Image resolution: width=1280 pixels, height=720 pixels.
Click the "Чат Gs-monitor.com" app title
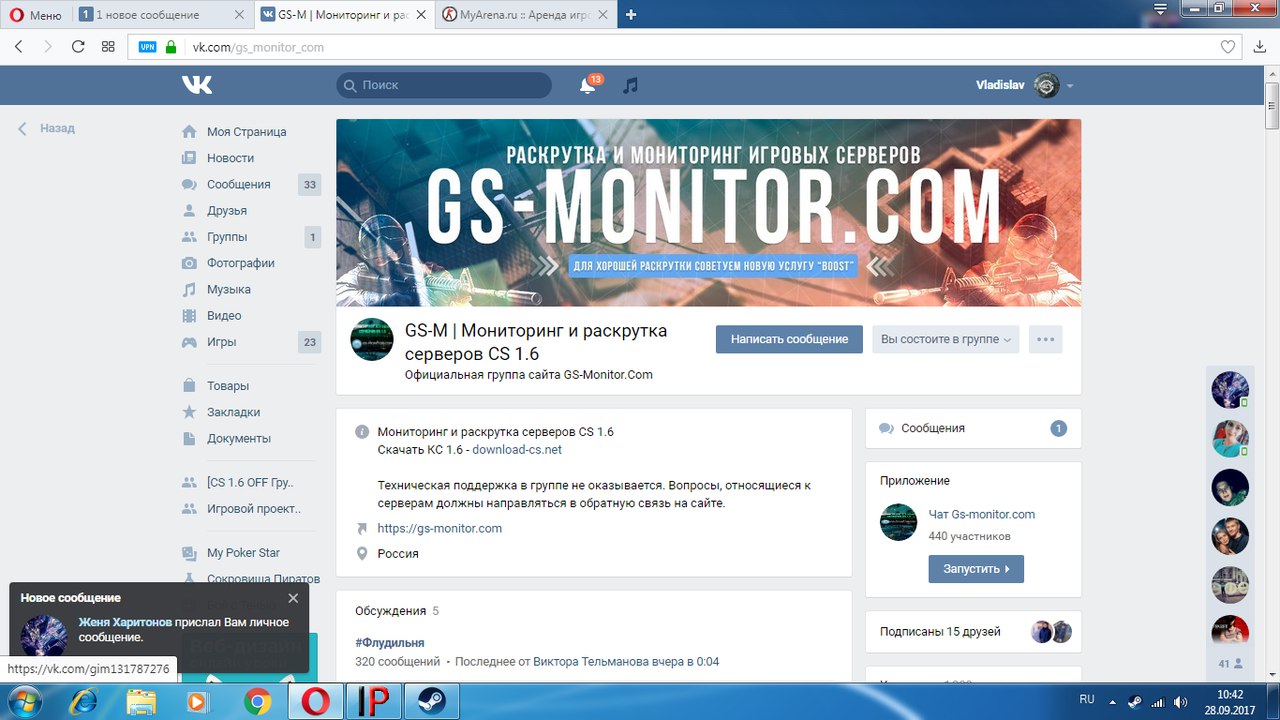point(981,515)
